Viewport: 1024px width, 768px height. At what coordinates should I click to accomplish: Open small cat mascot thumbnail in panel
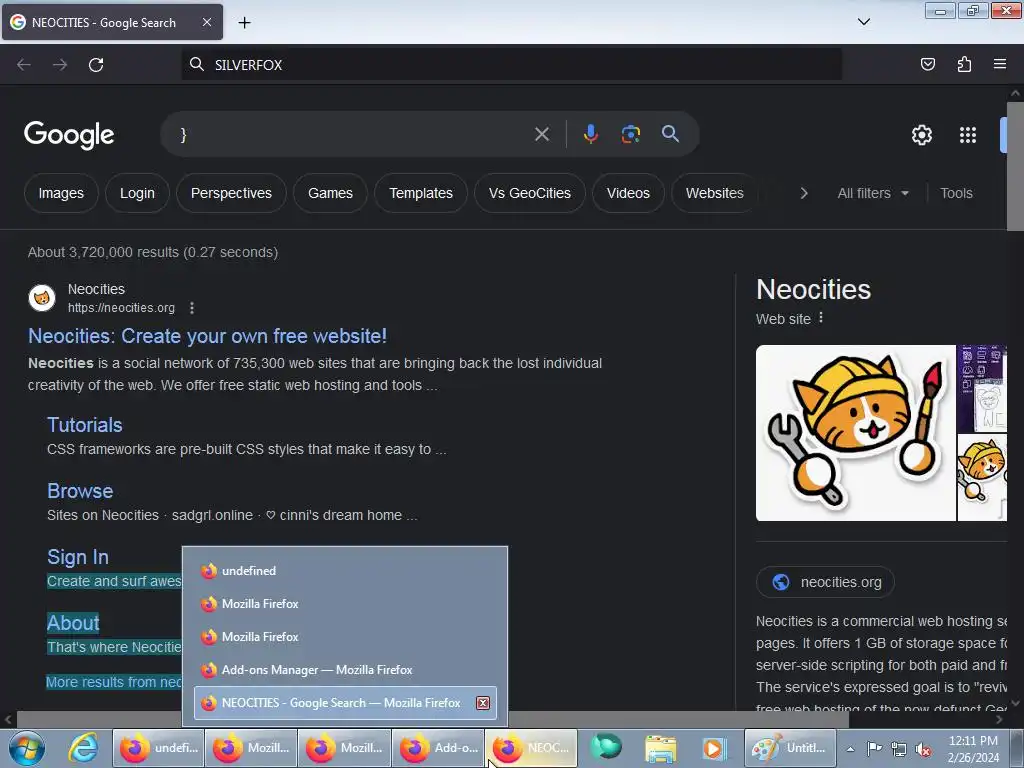[982, 477]
